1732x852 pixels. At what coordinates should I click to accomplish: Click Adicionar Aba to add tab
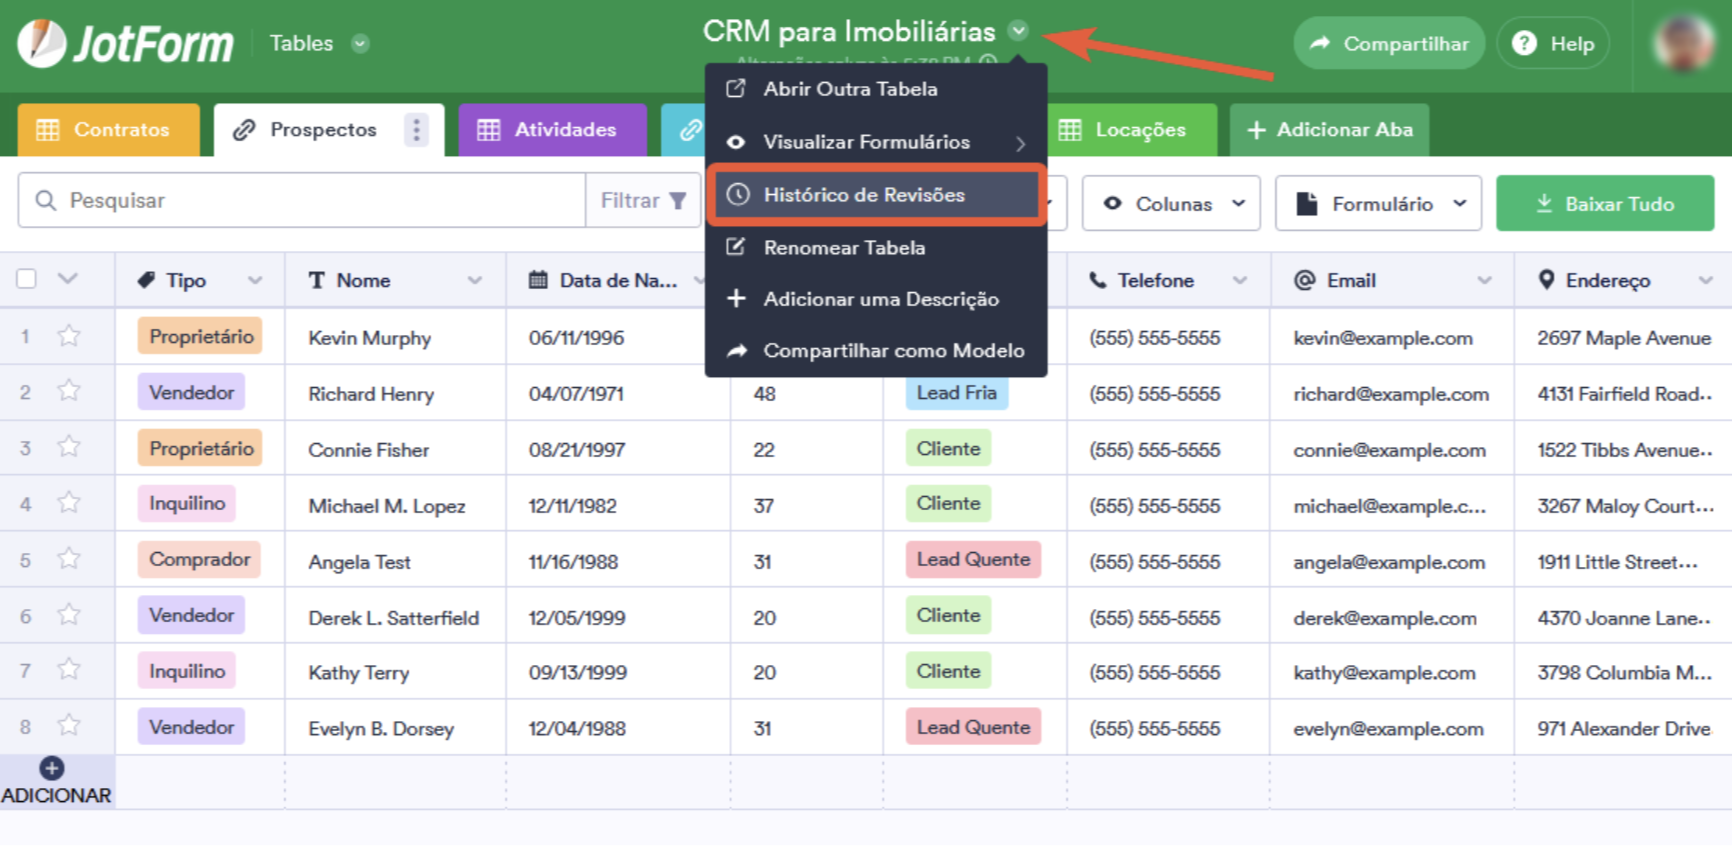click(1330, 130)
